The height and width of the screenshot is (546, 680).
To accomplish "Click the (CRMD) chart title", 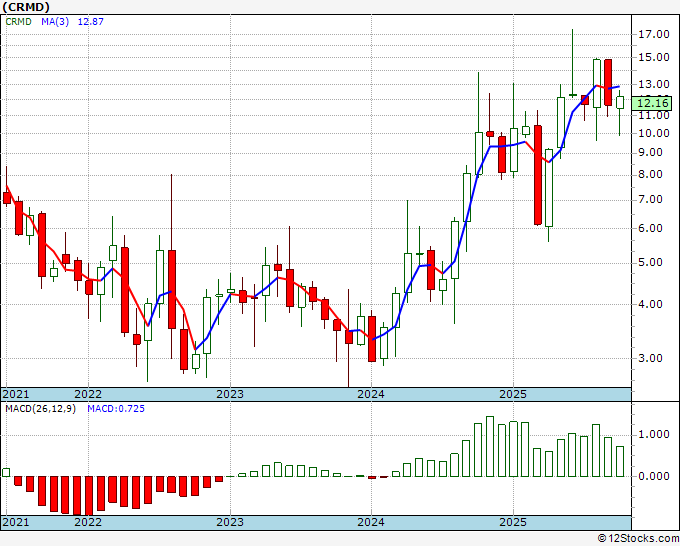I will click(26, 7).
